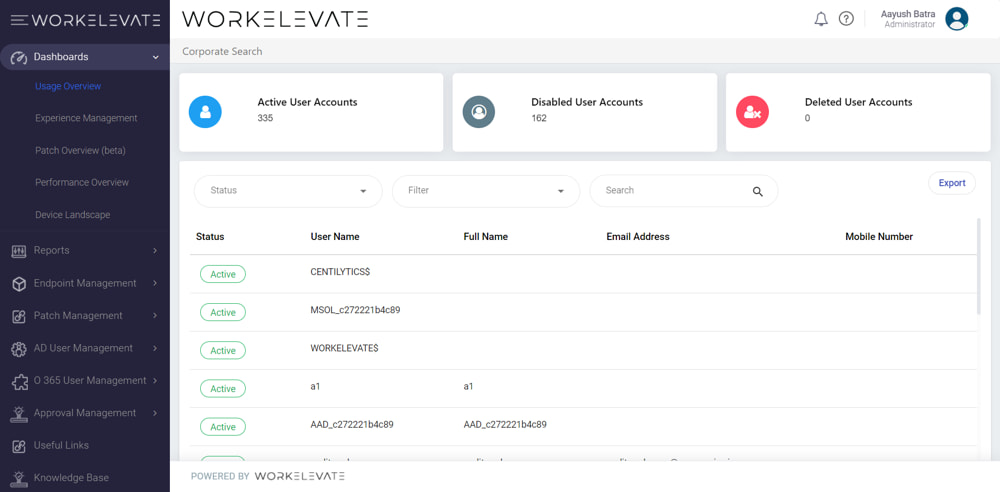Image resolution: width=1000 pixels, height=492 pixels.
Task: Click the Mobile Number column header
Action: pyautogui.click(x=879, y=237)
